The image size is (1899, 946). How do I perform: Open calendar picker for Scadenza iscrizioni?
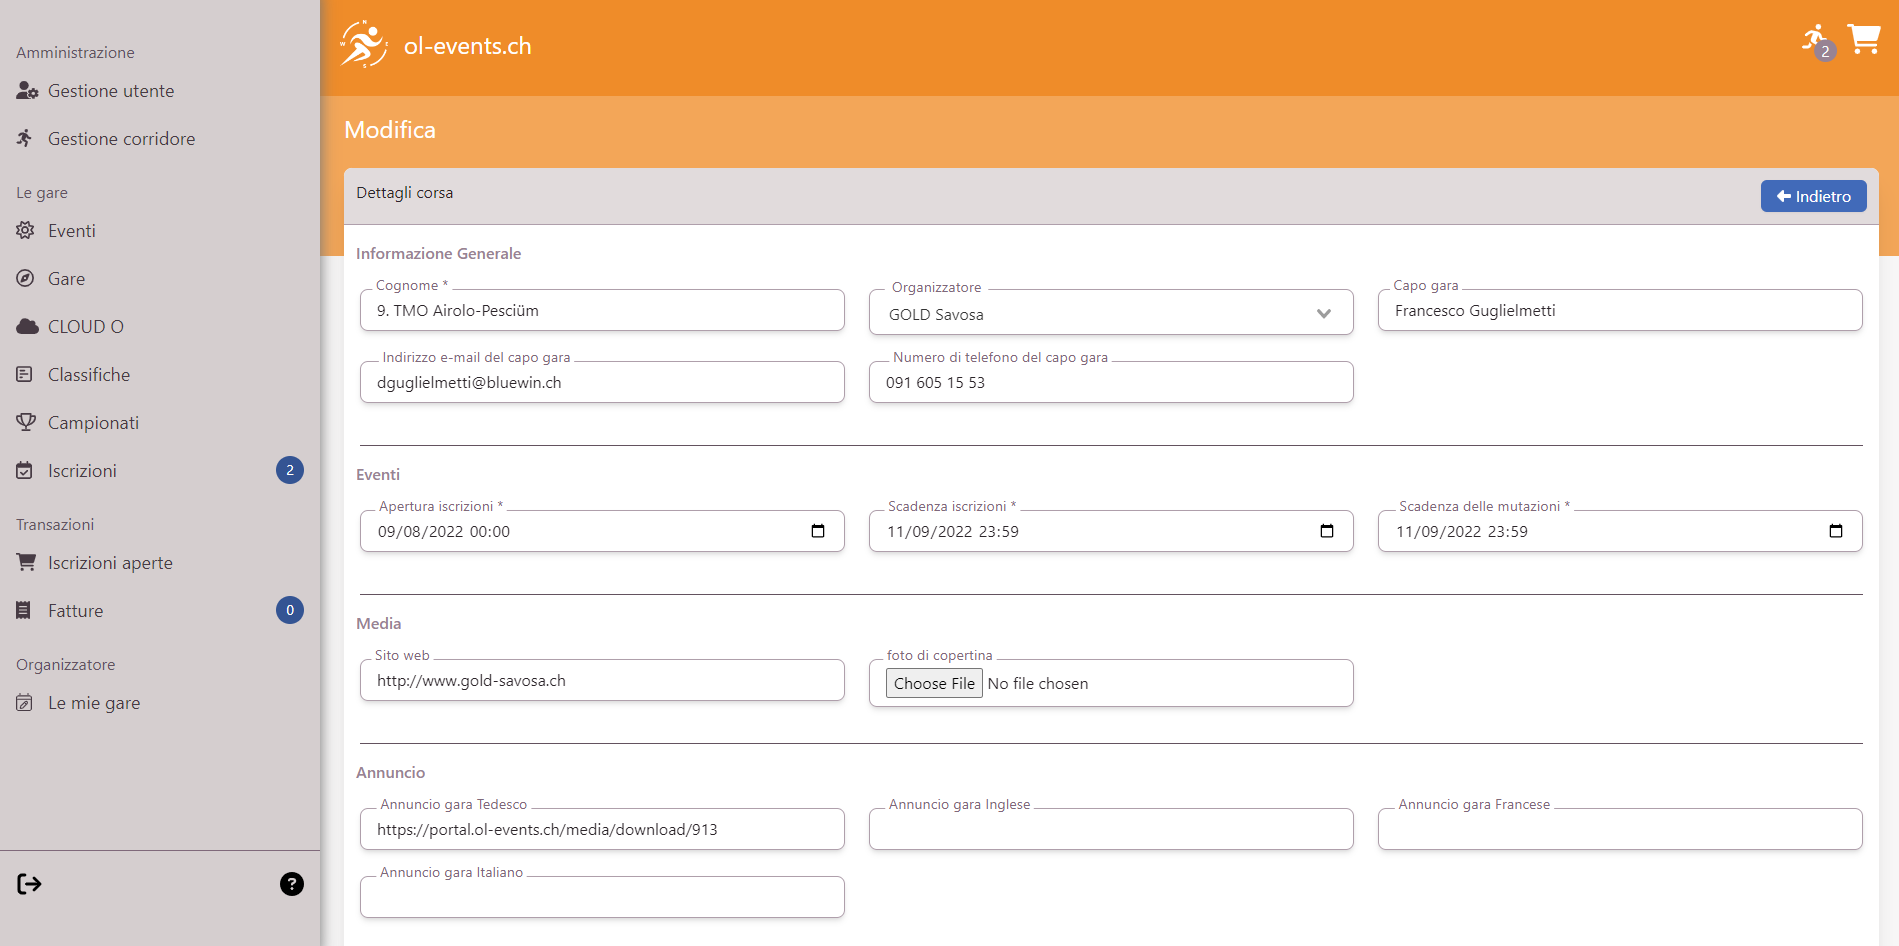1326,531
